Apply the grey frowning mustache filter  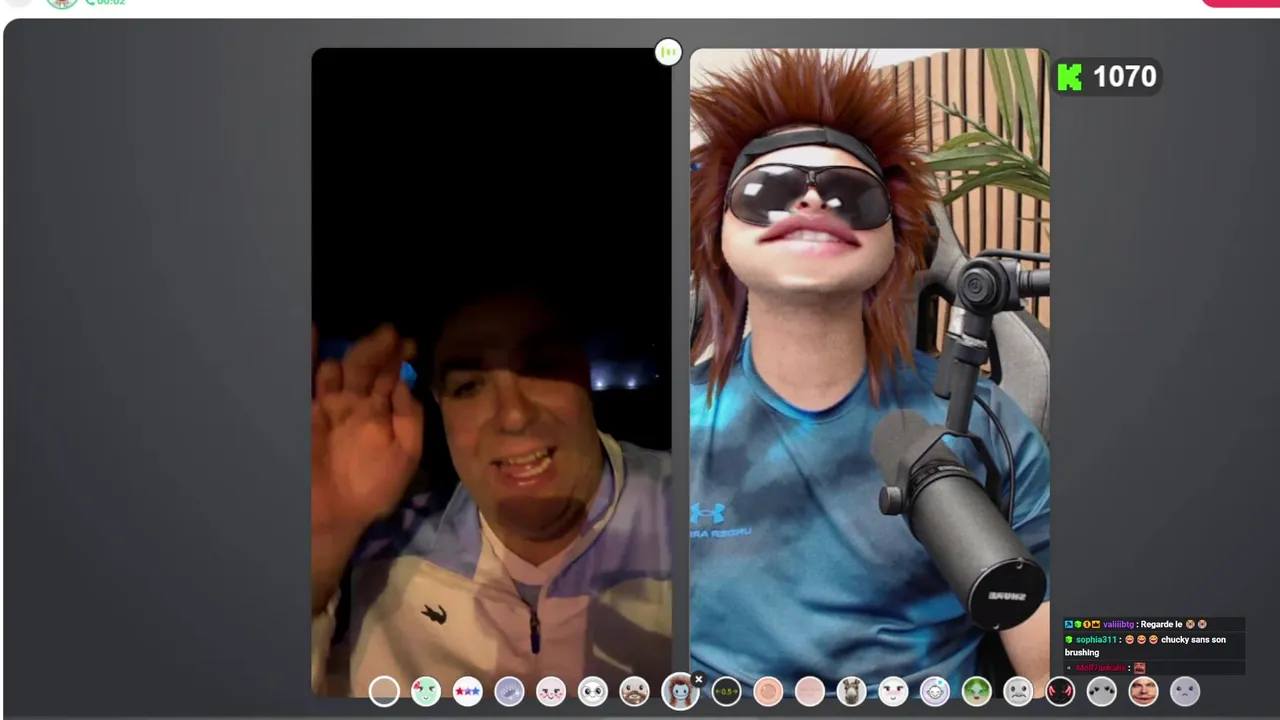(1018, 691)
